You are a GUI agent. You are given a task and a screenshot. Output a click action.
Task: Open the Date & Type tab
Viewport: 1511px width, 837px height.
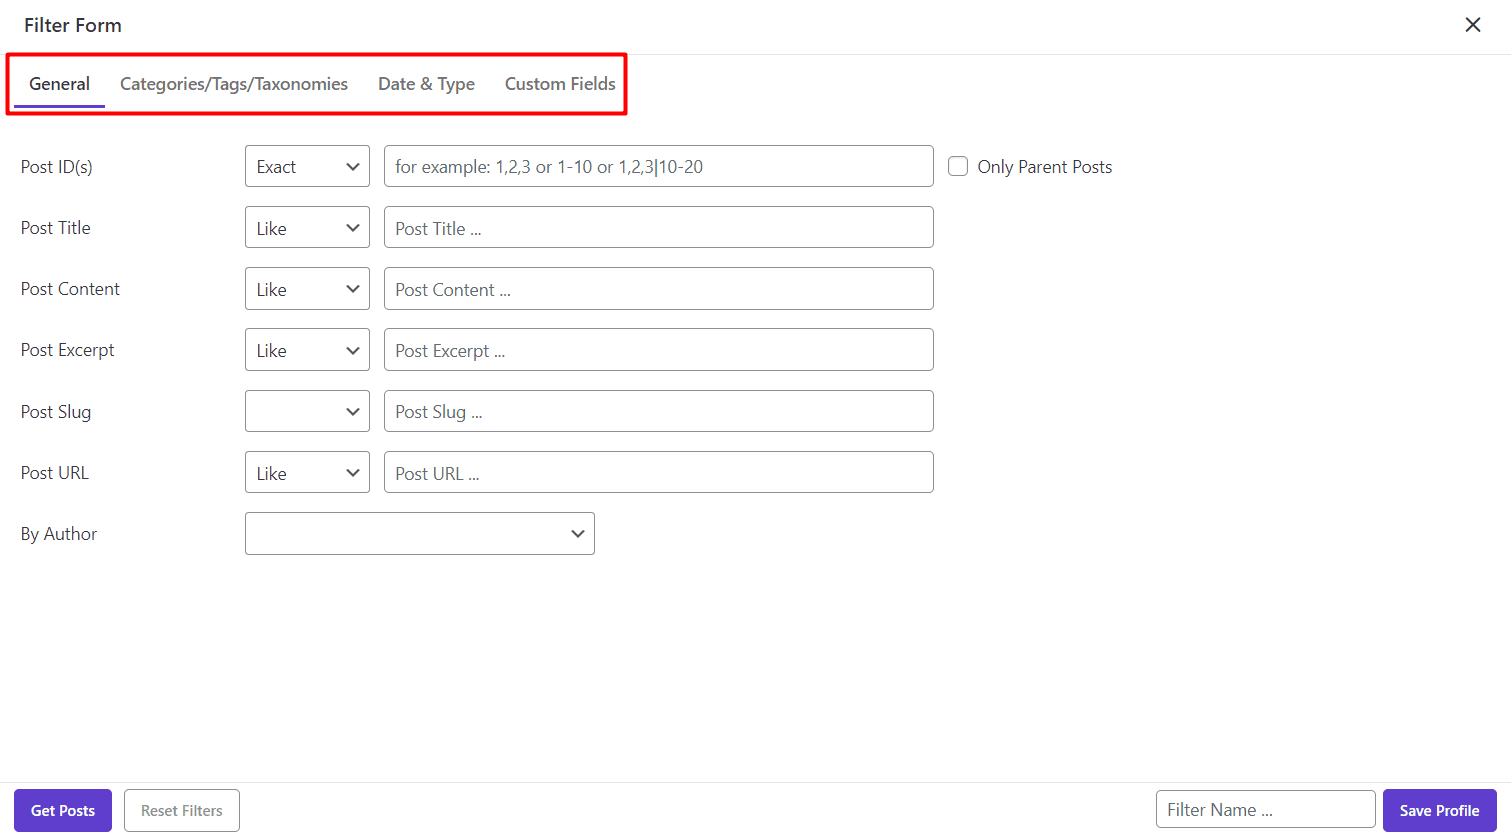426,84
